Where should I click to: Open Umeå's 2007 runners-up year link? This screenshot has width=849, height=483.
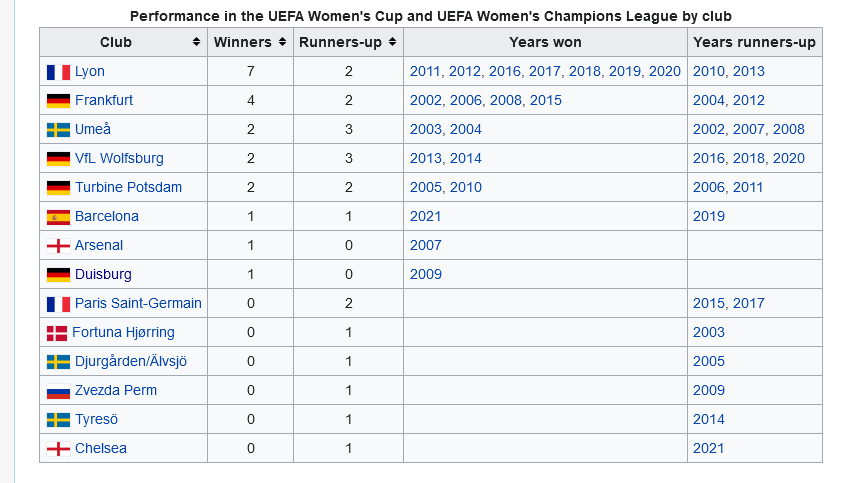(749, 129)
